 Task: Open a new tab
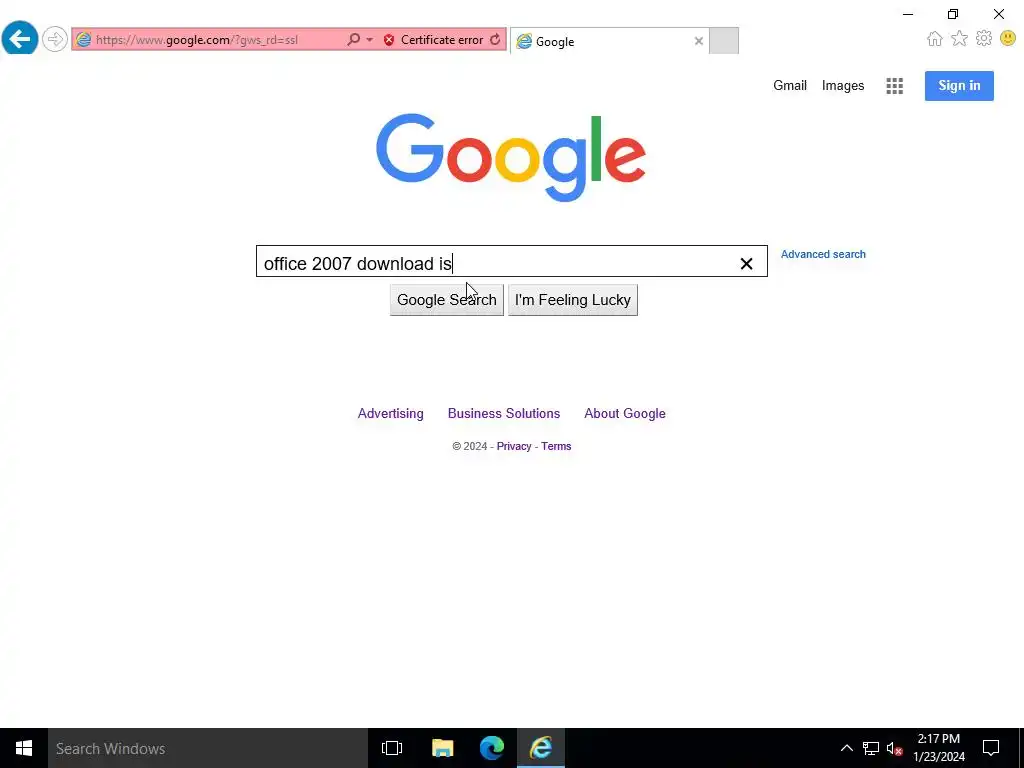[724, 40]
